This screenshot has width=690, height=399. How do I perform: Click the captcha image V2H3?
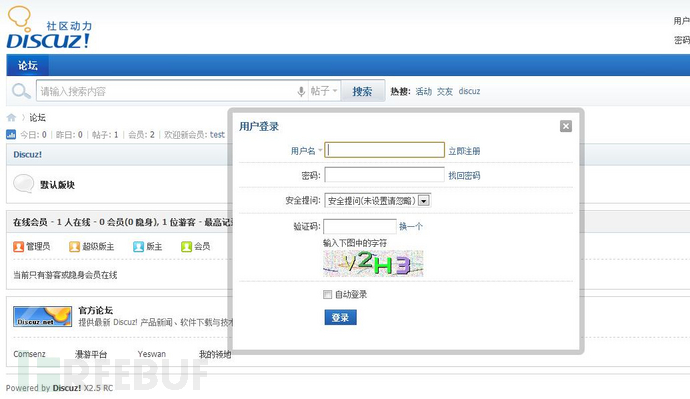click(x=373, y=264)
